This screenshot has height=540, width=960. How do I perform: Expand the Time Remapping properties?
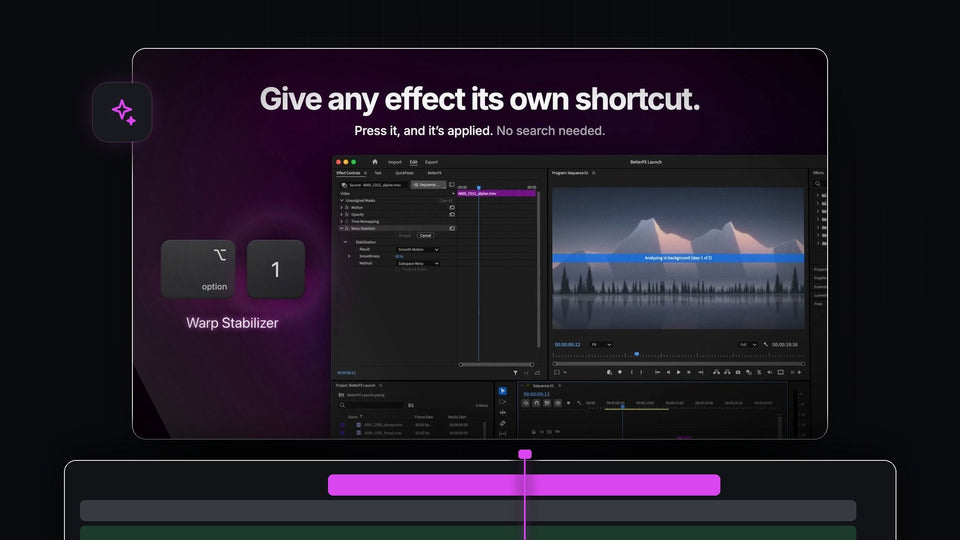(342, 222)
